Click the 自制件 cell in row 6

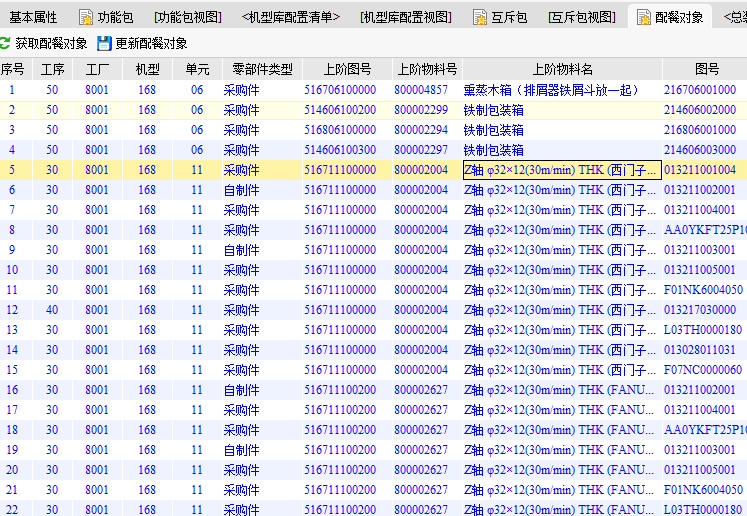[242, 190]
